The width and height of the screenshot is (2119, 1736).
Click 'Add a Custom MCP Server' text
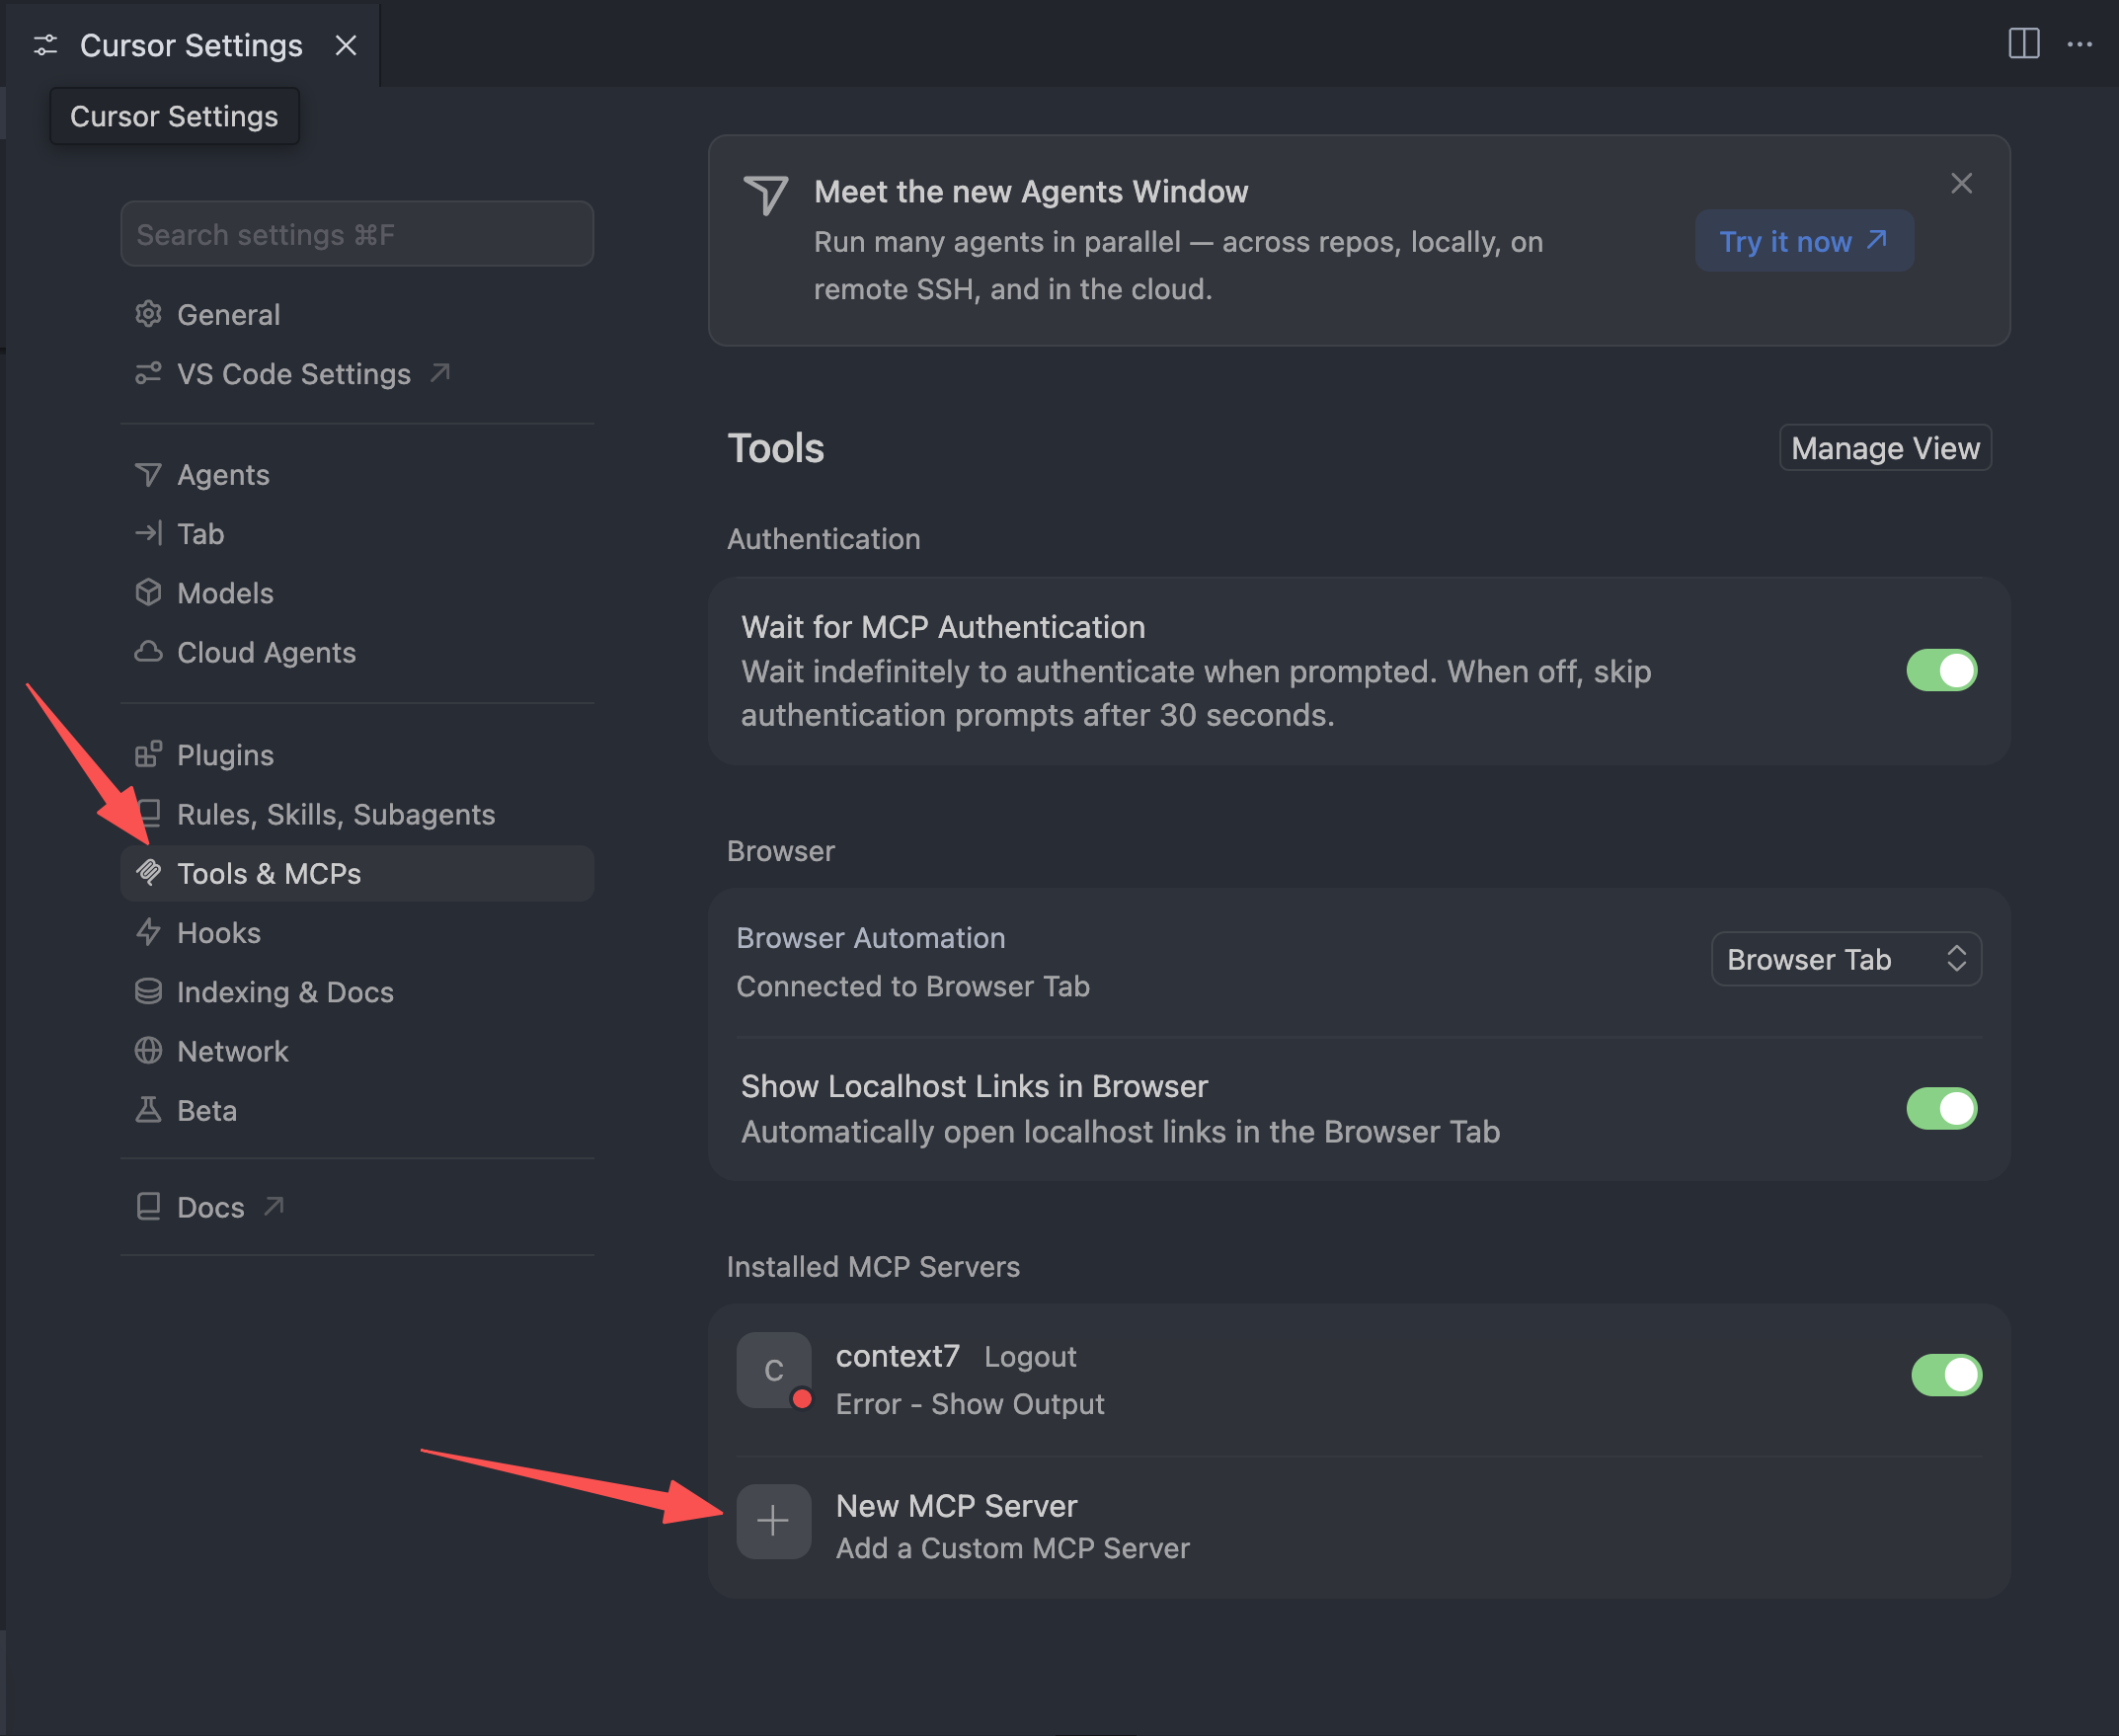(1013, 1548)
